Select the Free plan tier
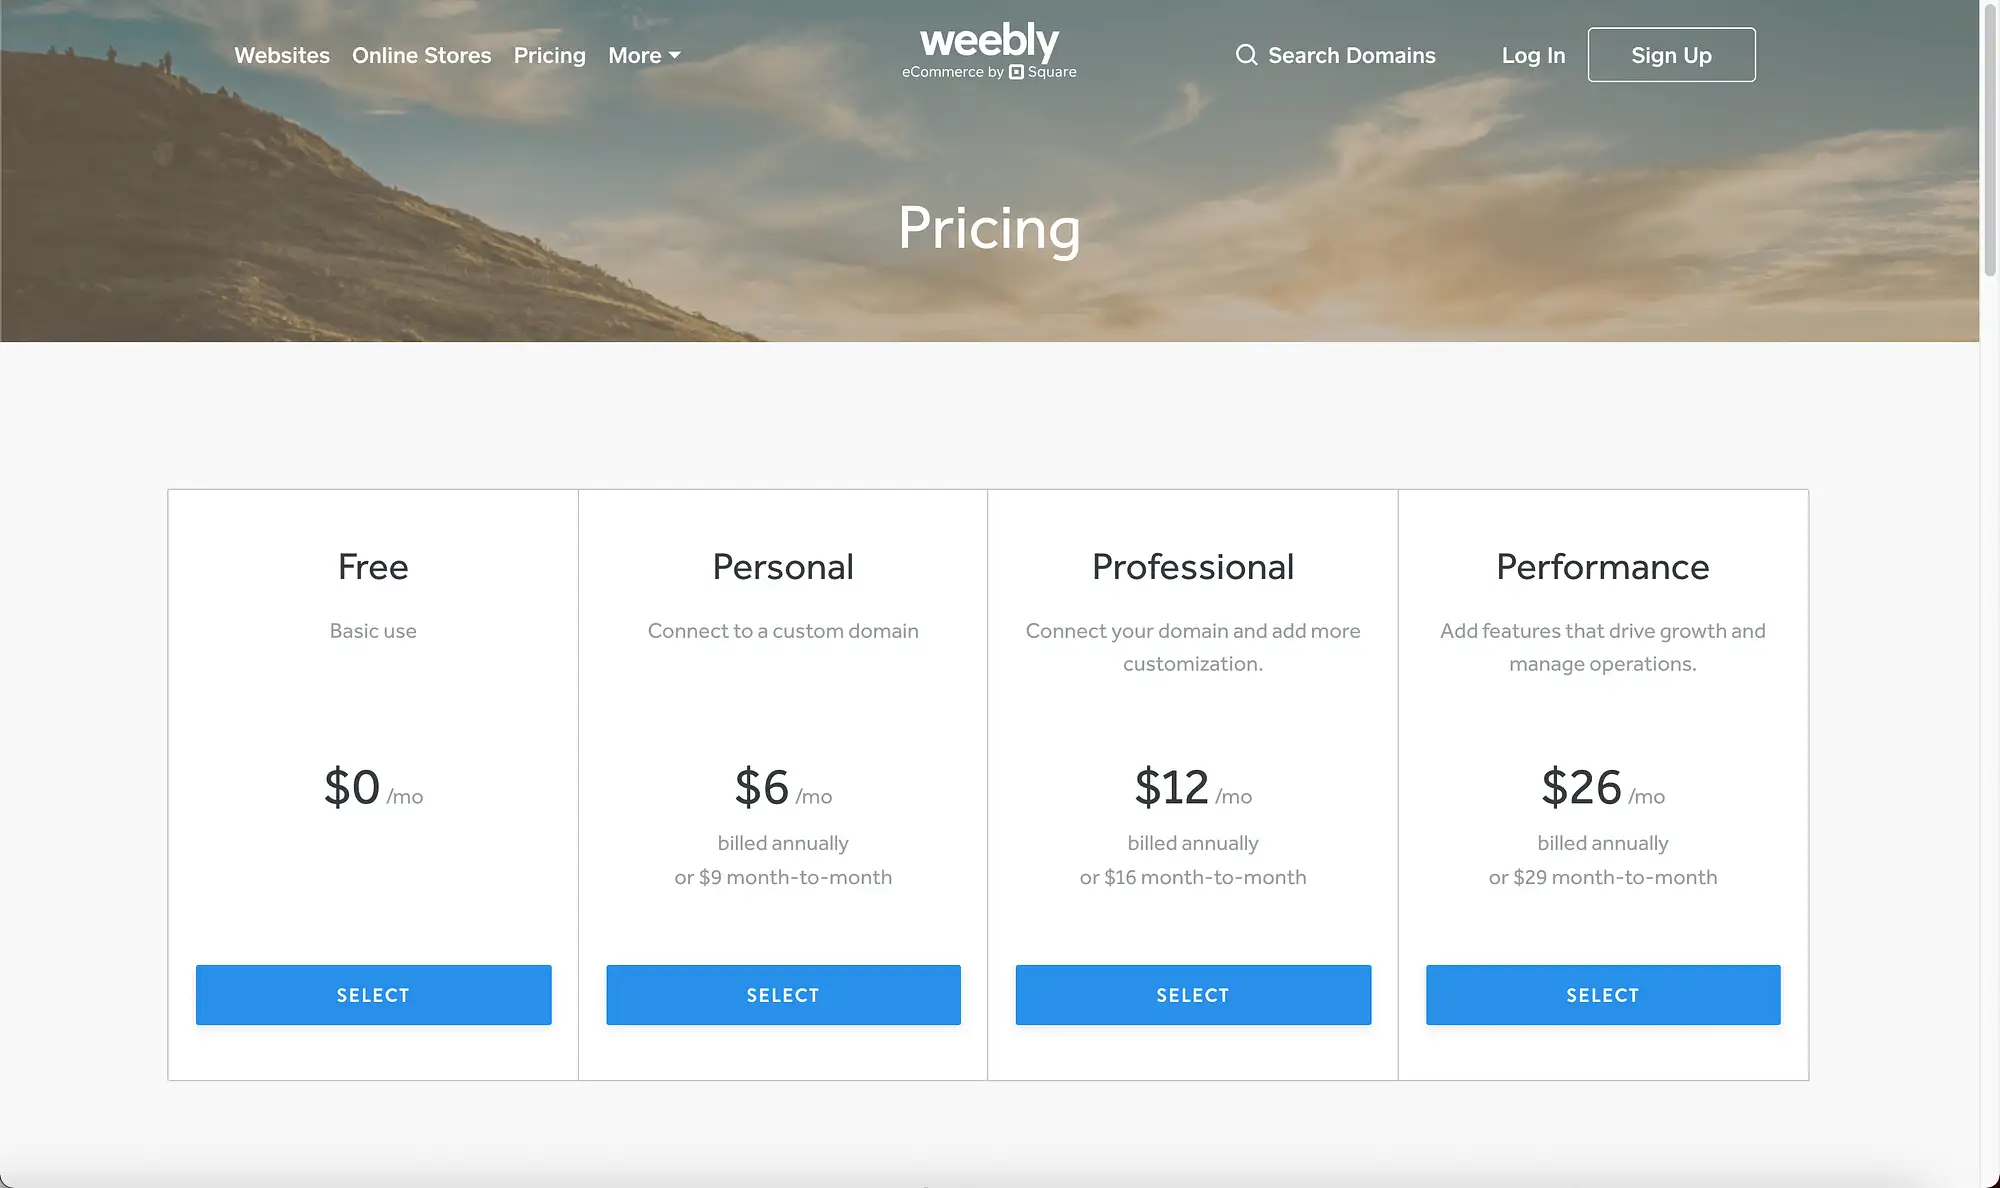Viewport: 2000px width, 1188px height. click(x=373, y=994)
